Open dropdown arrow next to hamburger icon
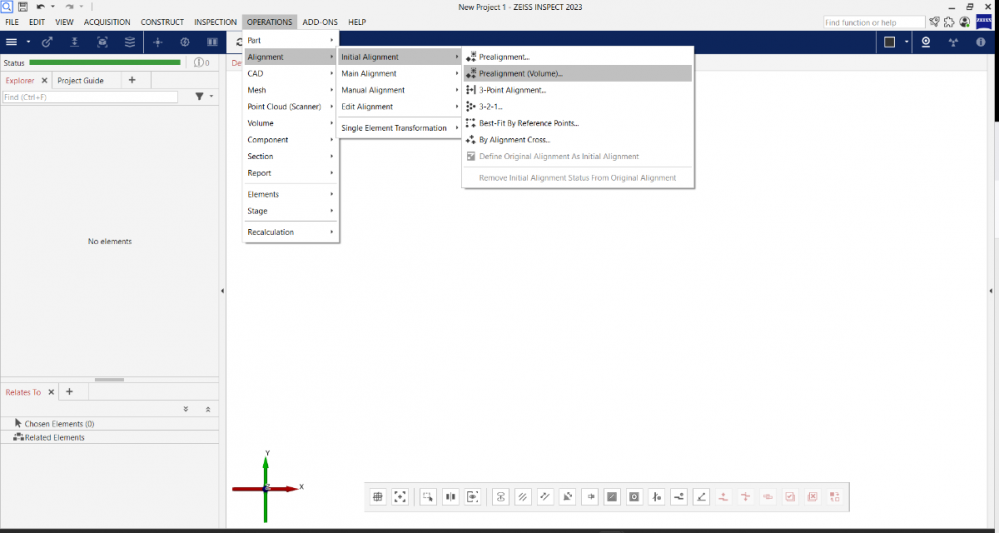 point(28,42)
